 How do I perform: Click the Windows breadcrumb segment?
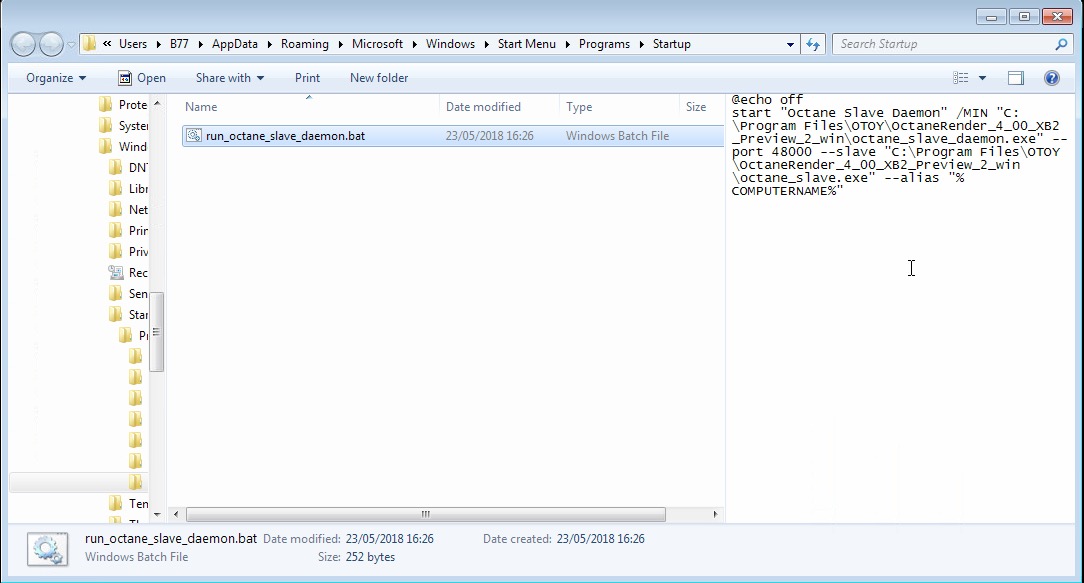click(x=450, y=44)
